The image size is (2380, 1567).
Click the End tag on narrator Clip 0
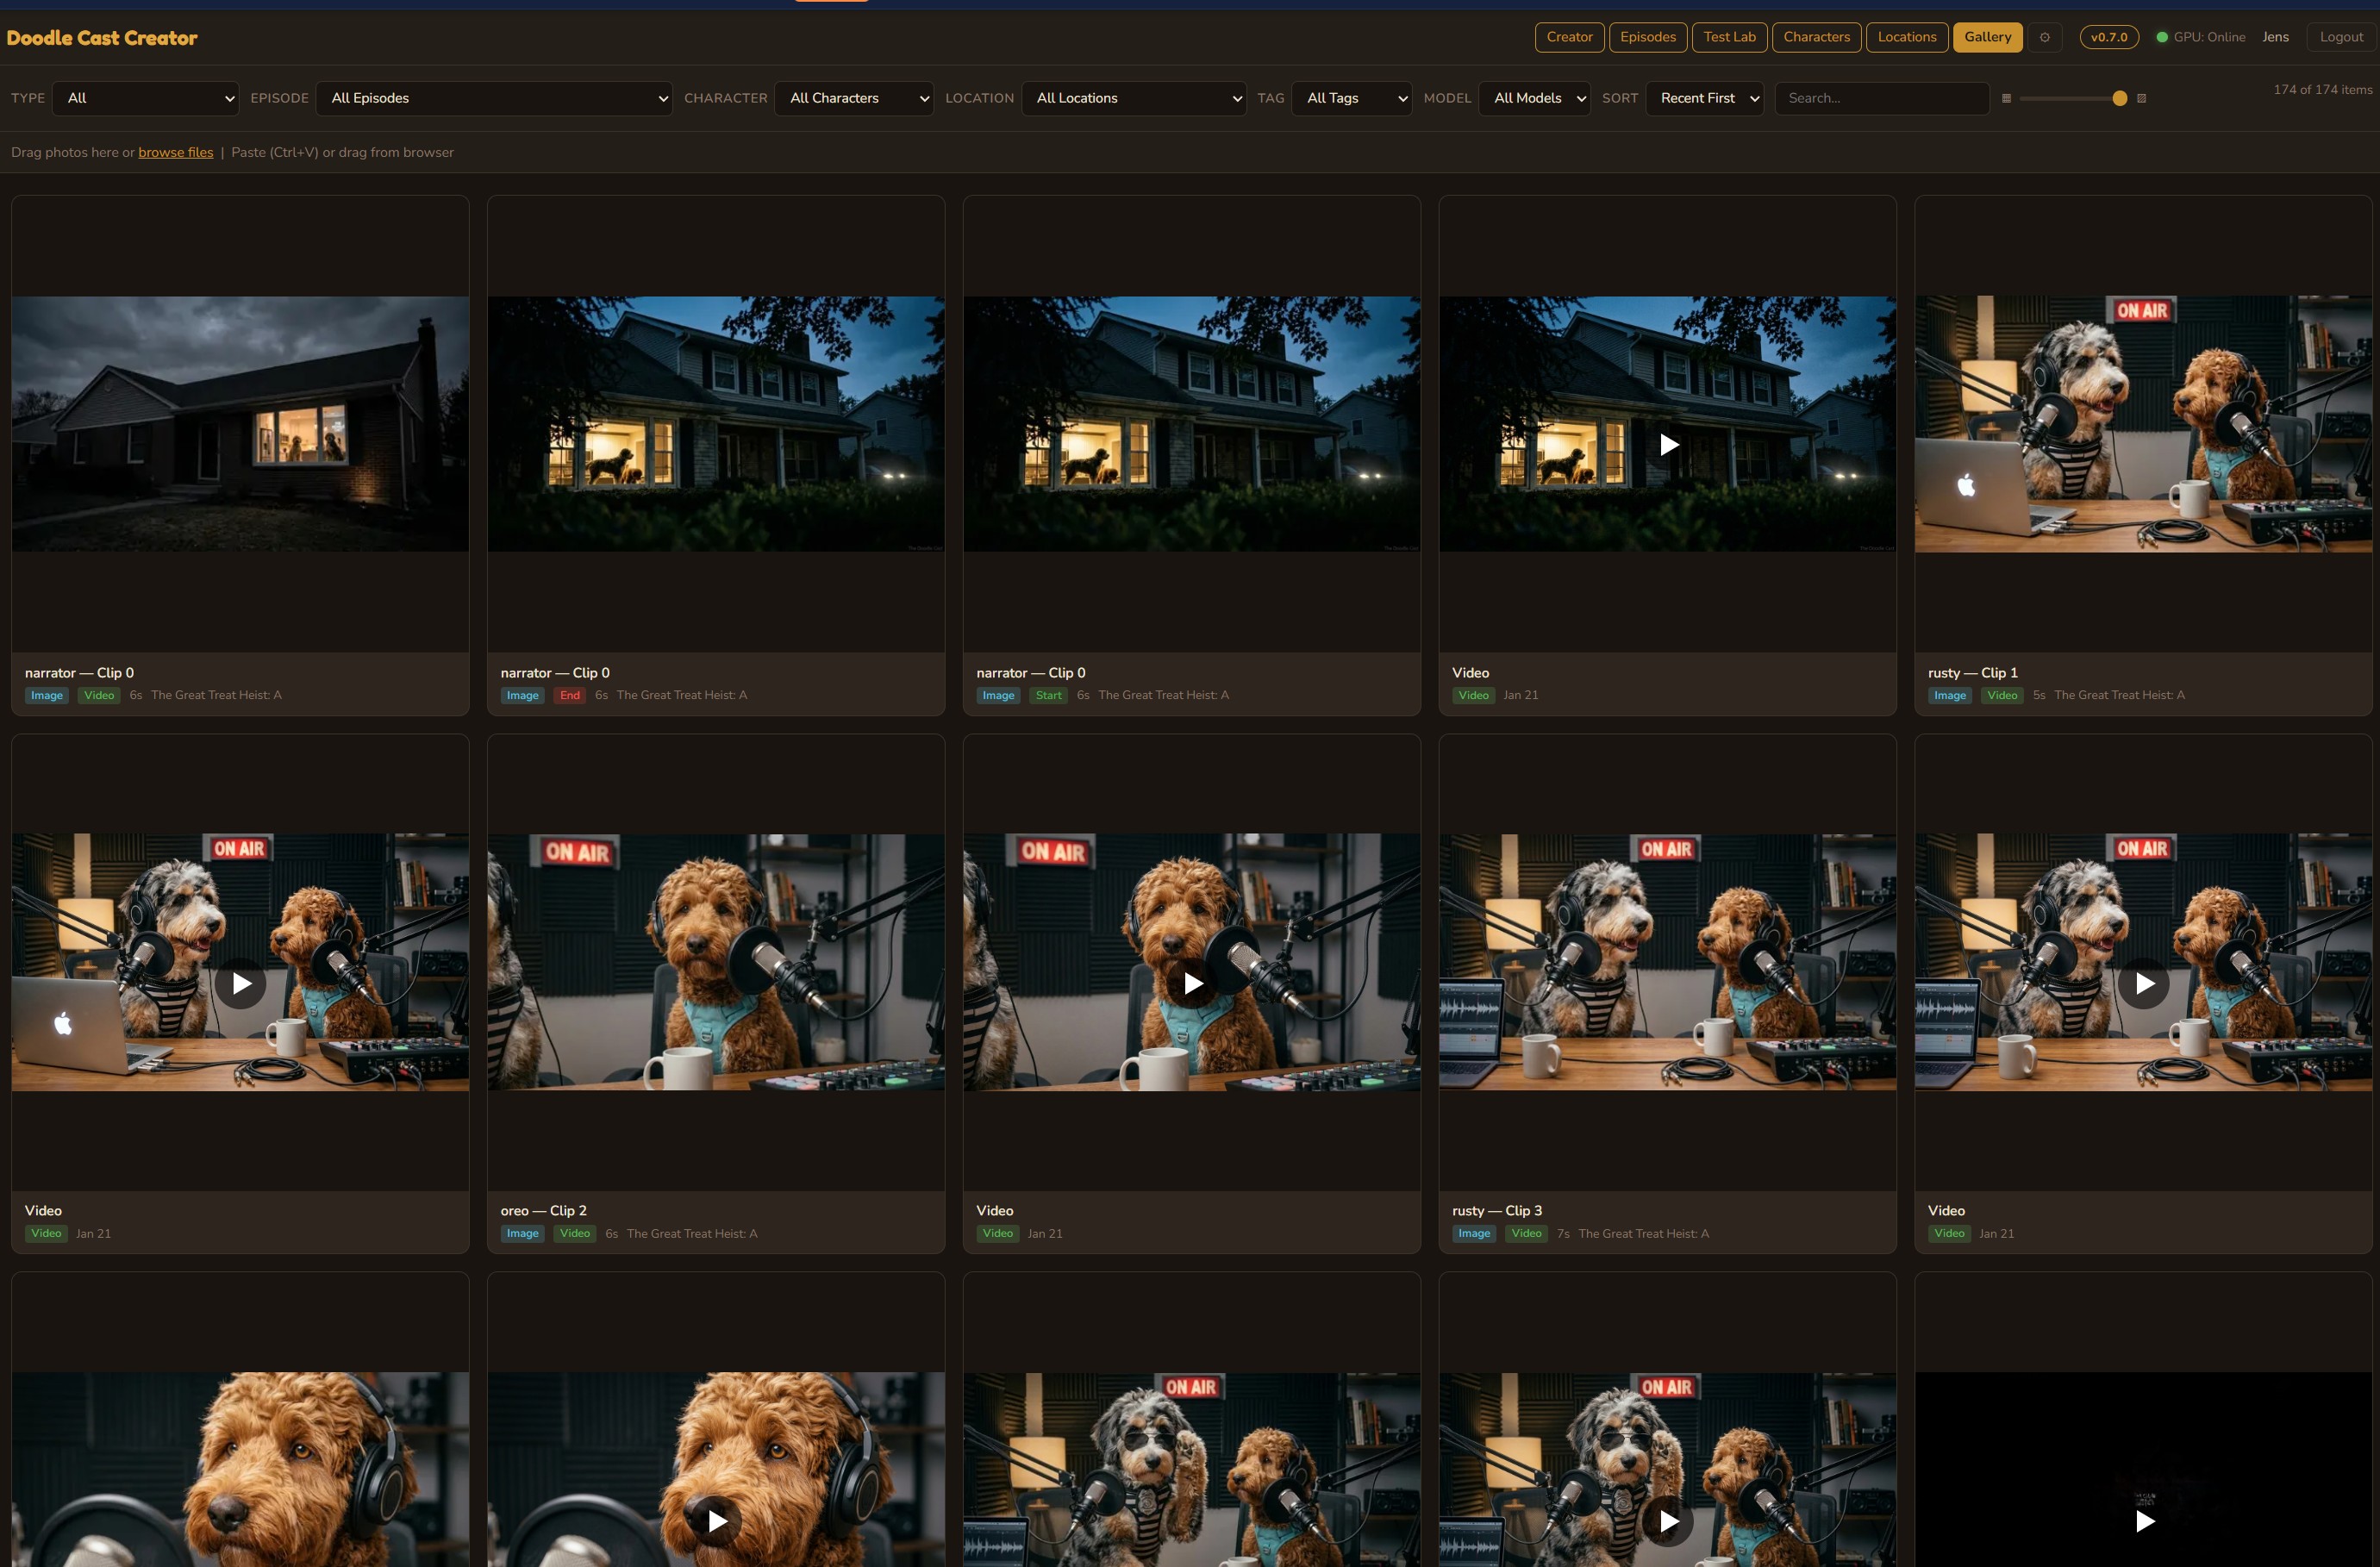(x=570, y=695)
